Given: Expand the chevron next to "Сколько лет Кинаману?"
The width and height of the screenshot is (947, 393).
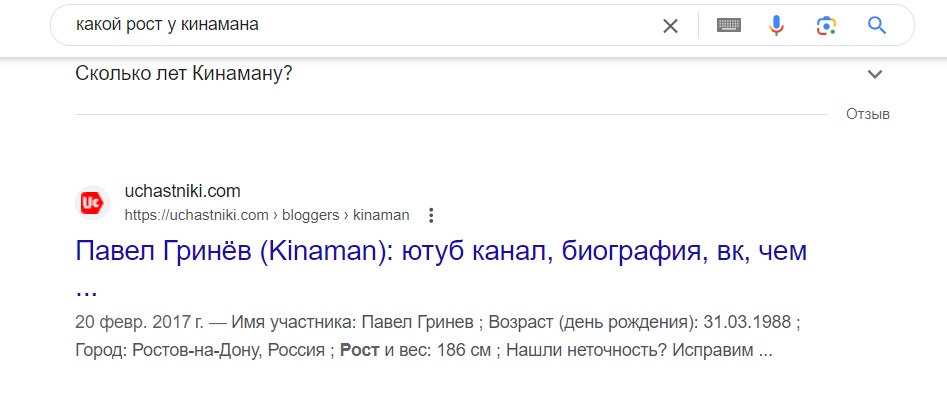Looking at the screenshot, I should click(x=875, y=74).
